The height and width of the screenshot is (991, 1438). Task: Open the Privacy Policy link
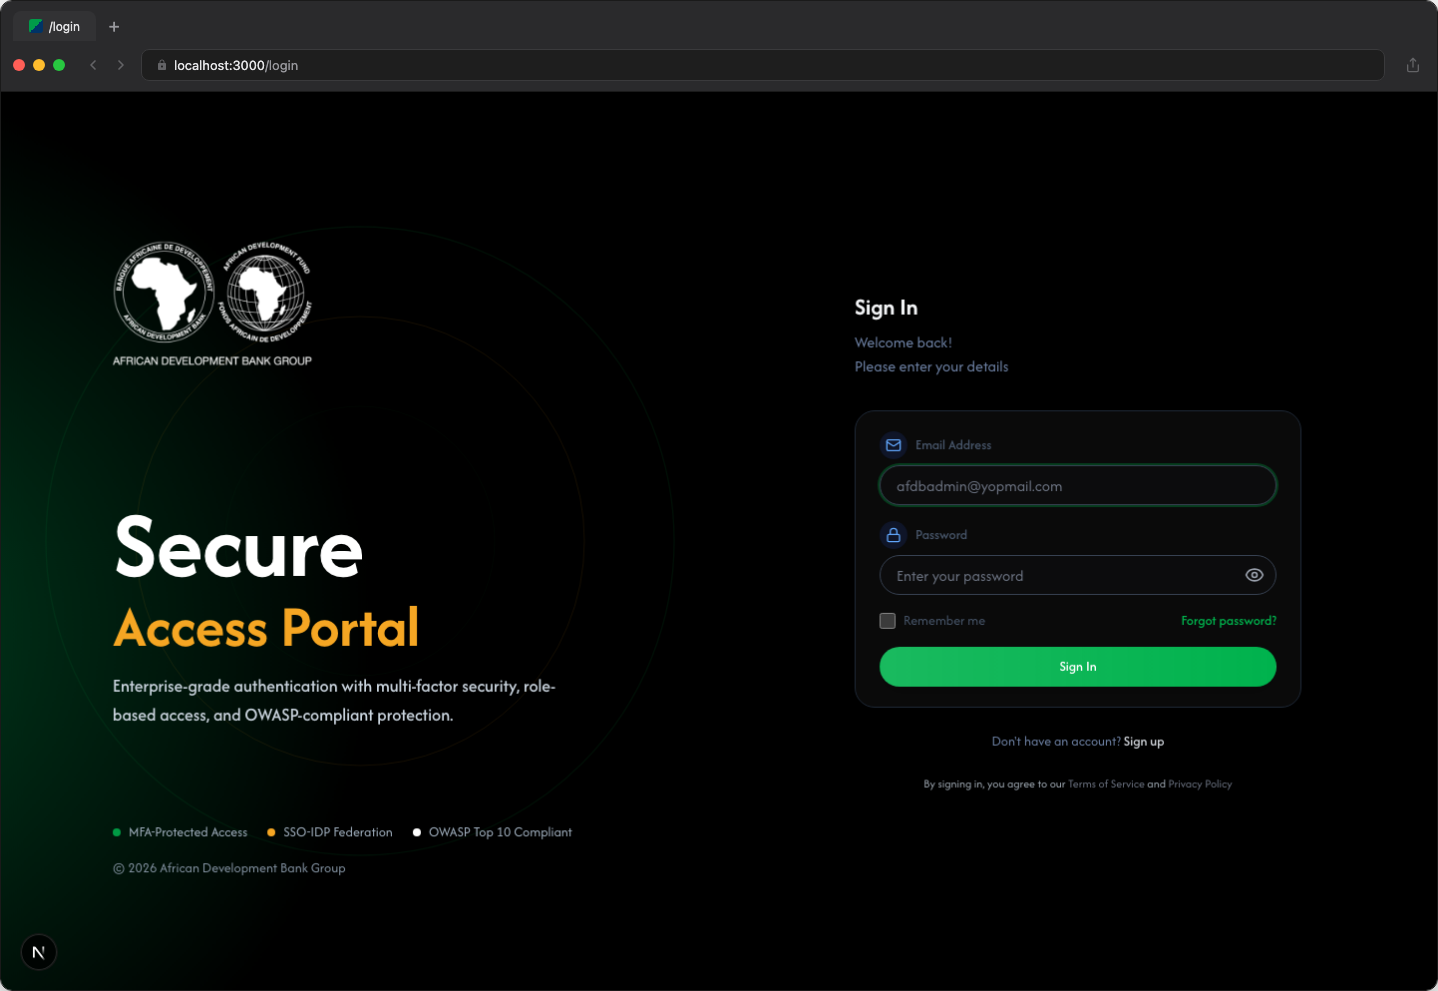(1200, 784)
